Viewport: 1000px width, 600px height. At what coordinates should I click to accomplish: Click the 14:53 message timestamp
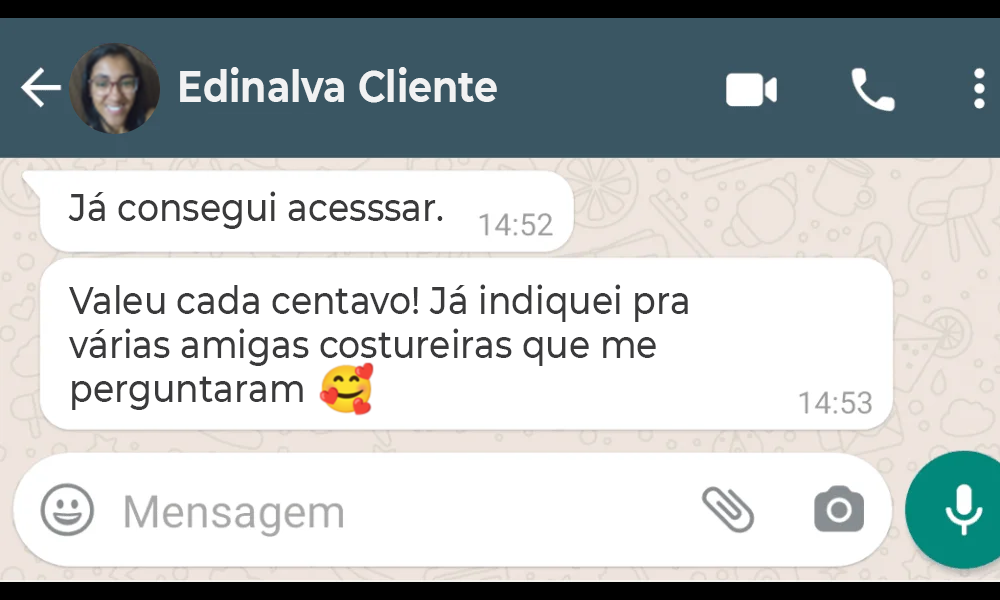[x=835, y=403]
